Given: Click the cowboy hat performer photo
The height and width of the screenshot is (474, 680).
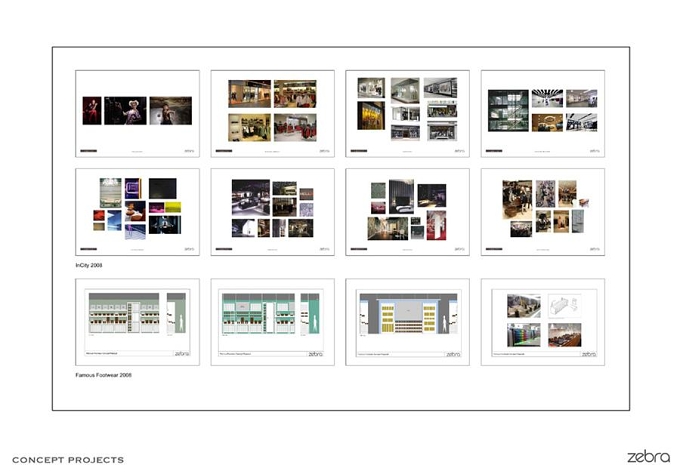Looking at the screenshot, I should pos(125,111).
